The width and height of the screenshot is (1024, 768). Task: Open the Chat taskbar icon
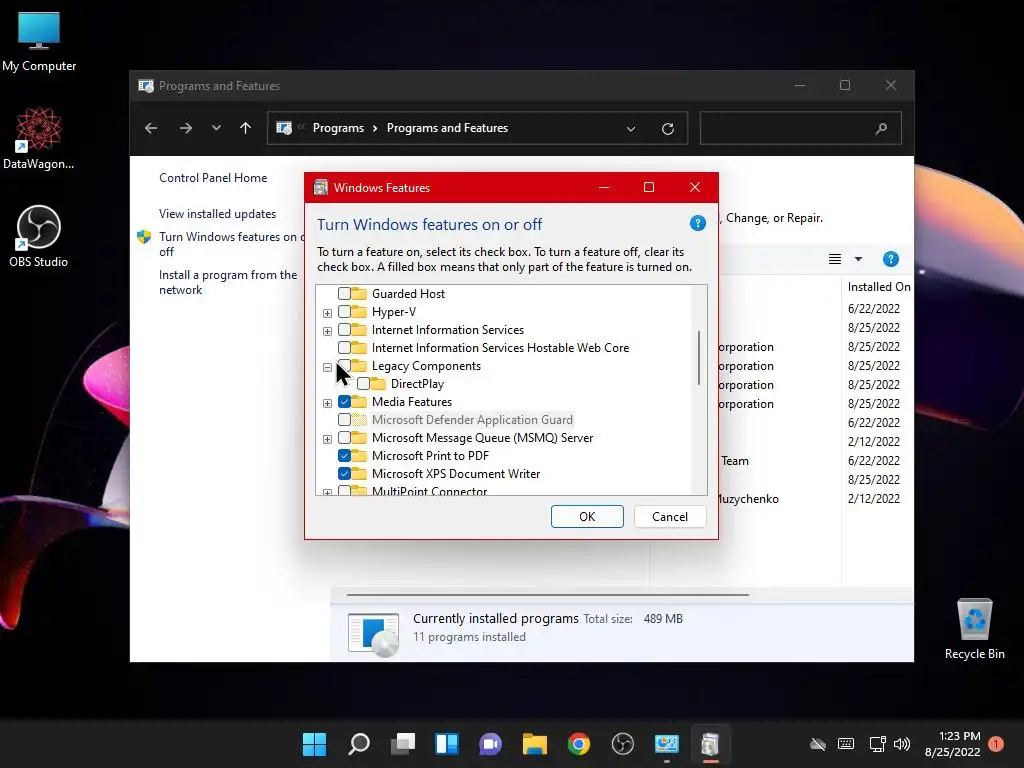click(x=490, y=744)
